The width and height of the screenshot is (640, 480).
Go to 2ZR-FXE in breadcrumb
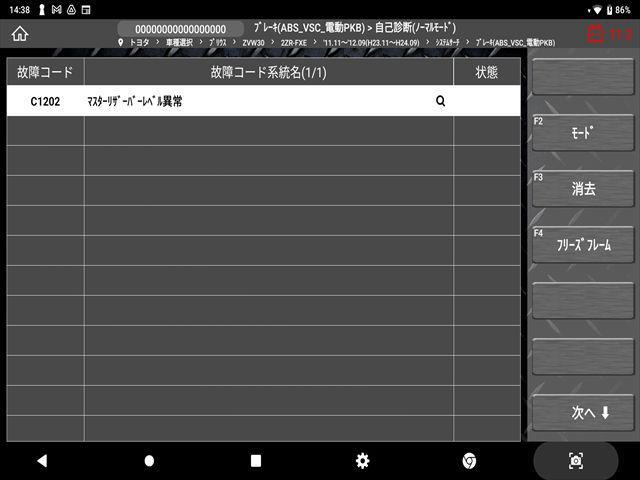click(x=293, y=42)
